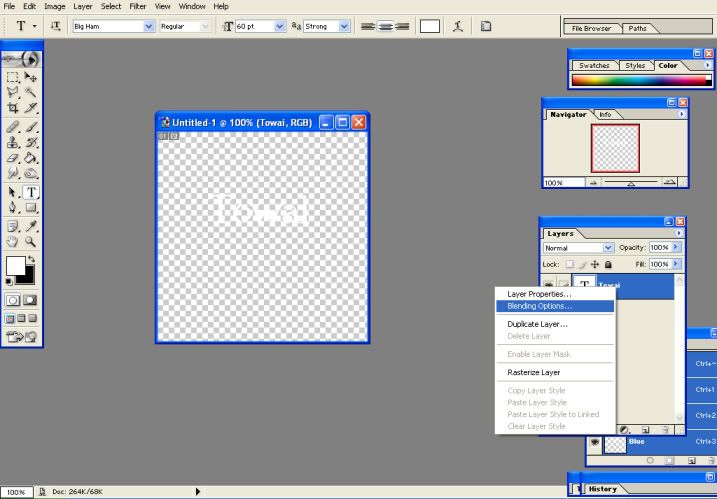Open the Layer menu in menu bar
This screenshot has height=499, width=717.
[83, 6]
